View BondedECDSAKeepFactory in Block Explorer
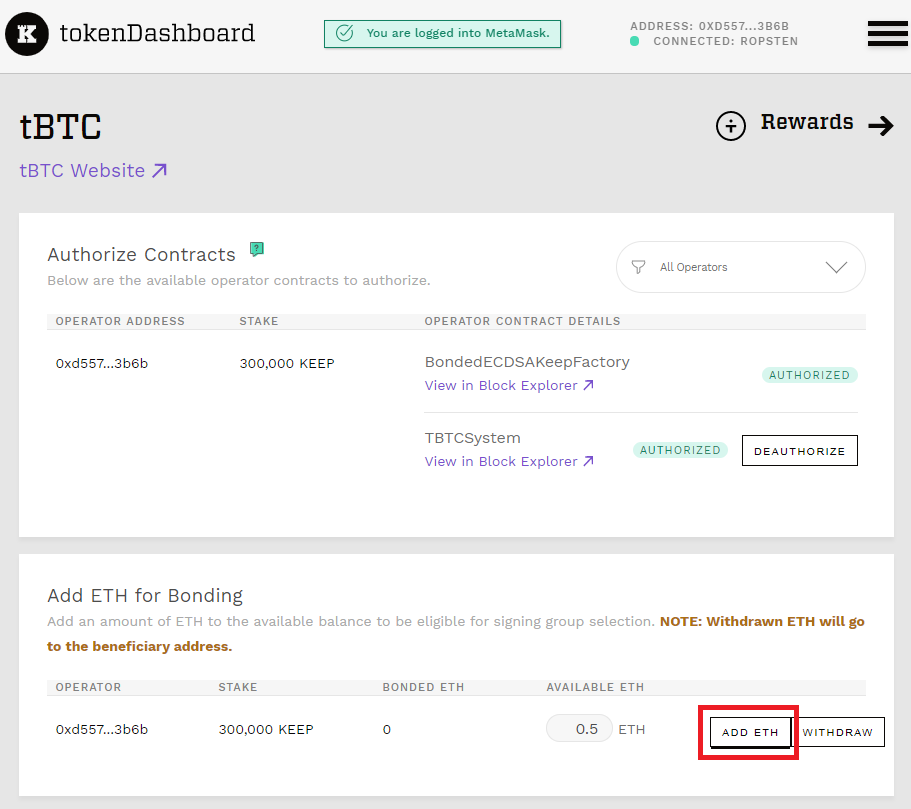 (509, 385)
